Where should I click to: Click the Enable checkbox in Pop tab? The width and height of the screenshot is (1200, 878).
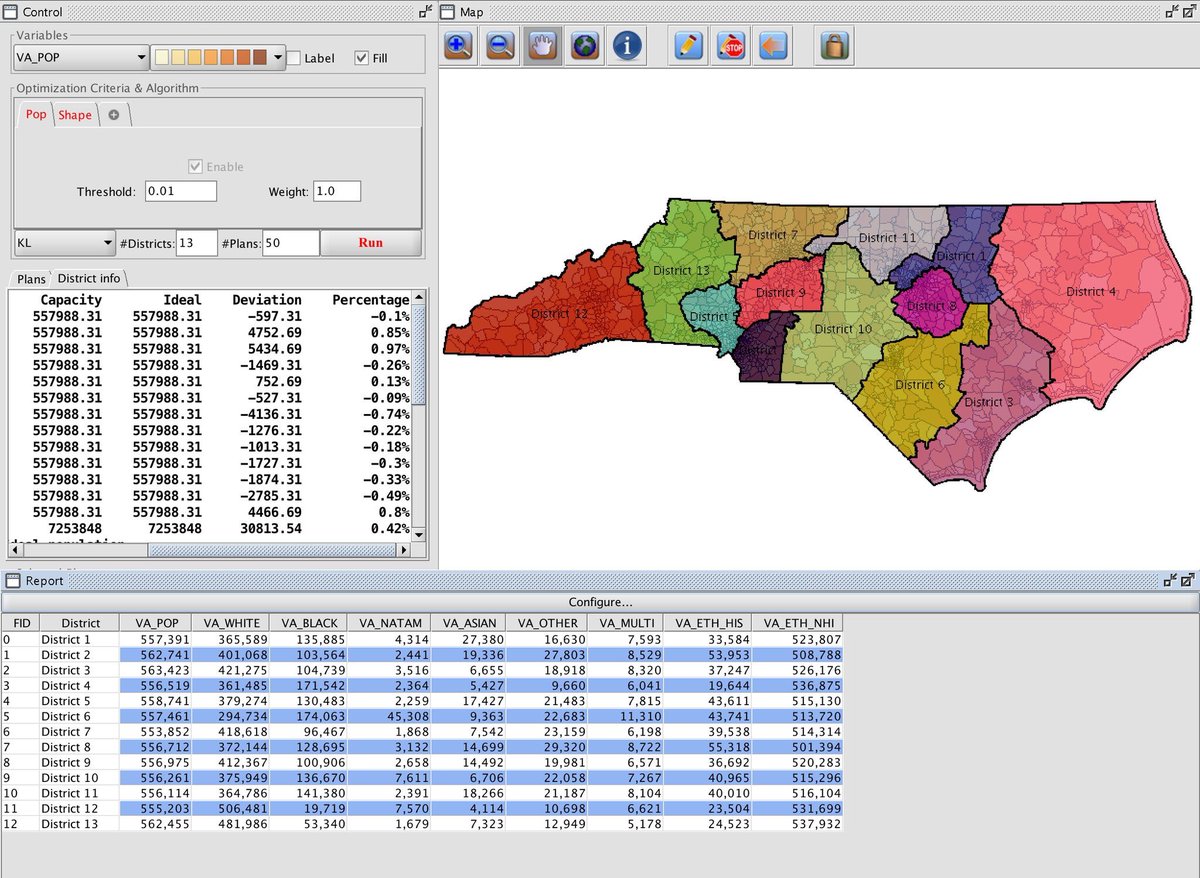(x=196, y=166)
